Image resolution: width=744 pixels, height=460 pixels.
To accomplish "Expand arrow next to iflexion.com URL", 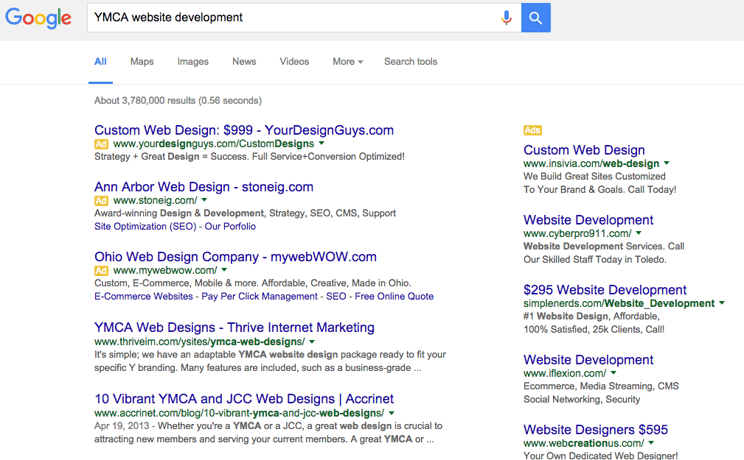I will pyautogui.click(x=614, y=373).
